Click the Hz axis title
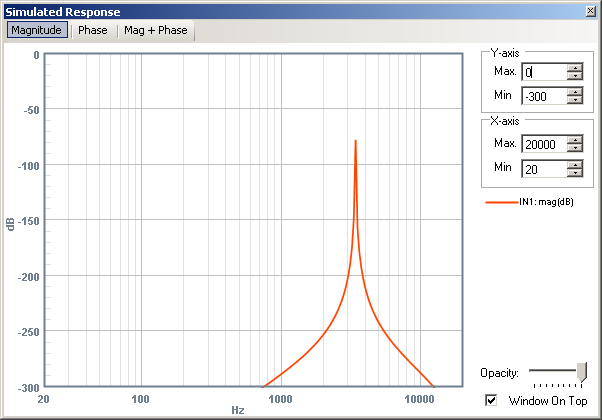 coord(238,410)
